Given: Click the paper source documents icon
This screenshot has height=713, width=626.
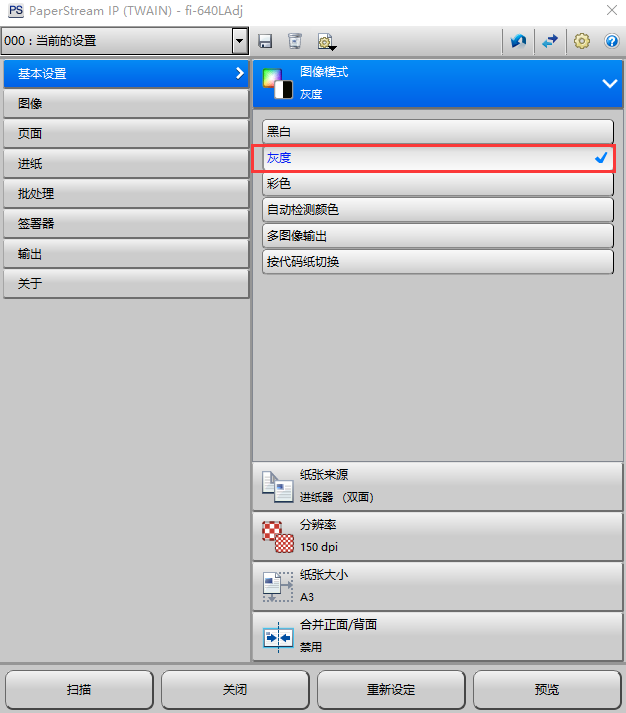Looking at the screenshot, I should [277, 487].
